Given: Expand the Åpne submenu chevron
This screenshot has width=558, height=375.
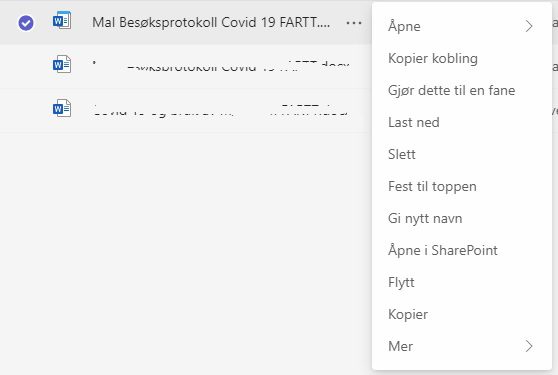Looking at the screenshot, I should click(529, 26).
